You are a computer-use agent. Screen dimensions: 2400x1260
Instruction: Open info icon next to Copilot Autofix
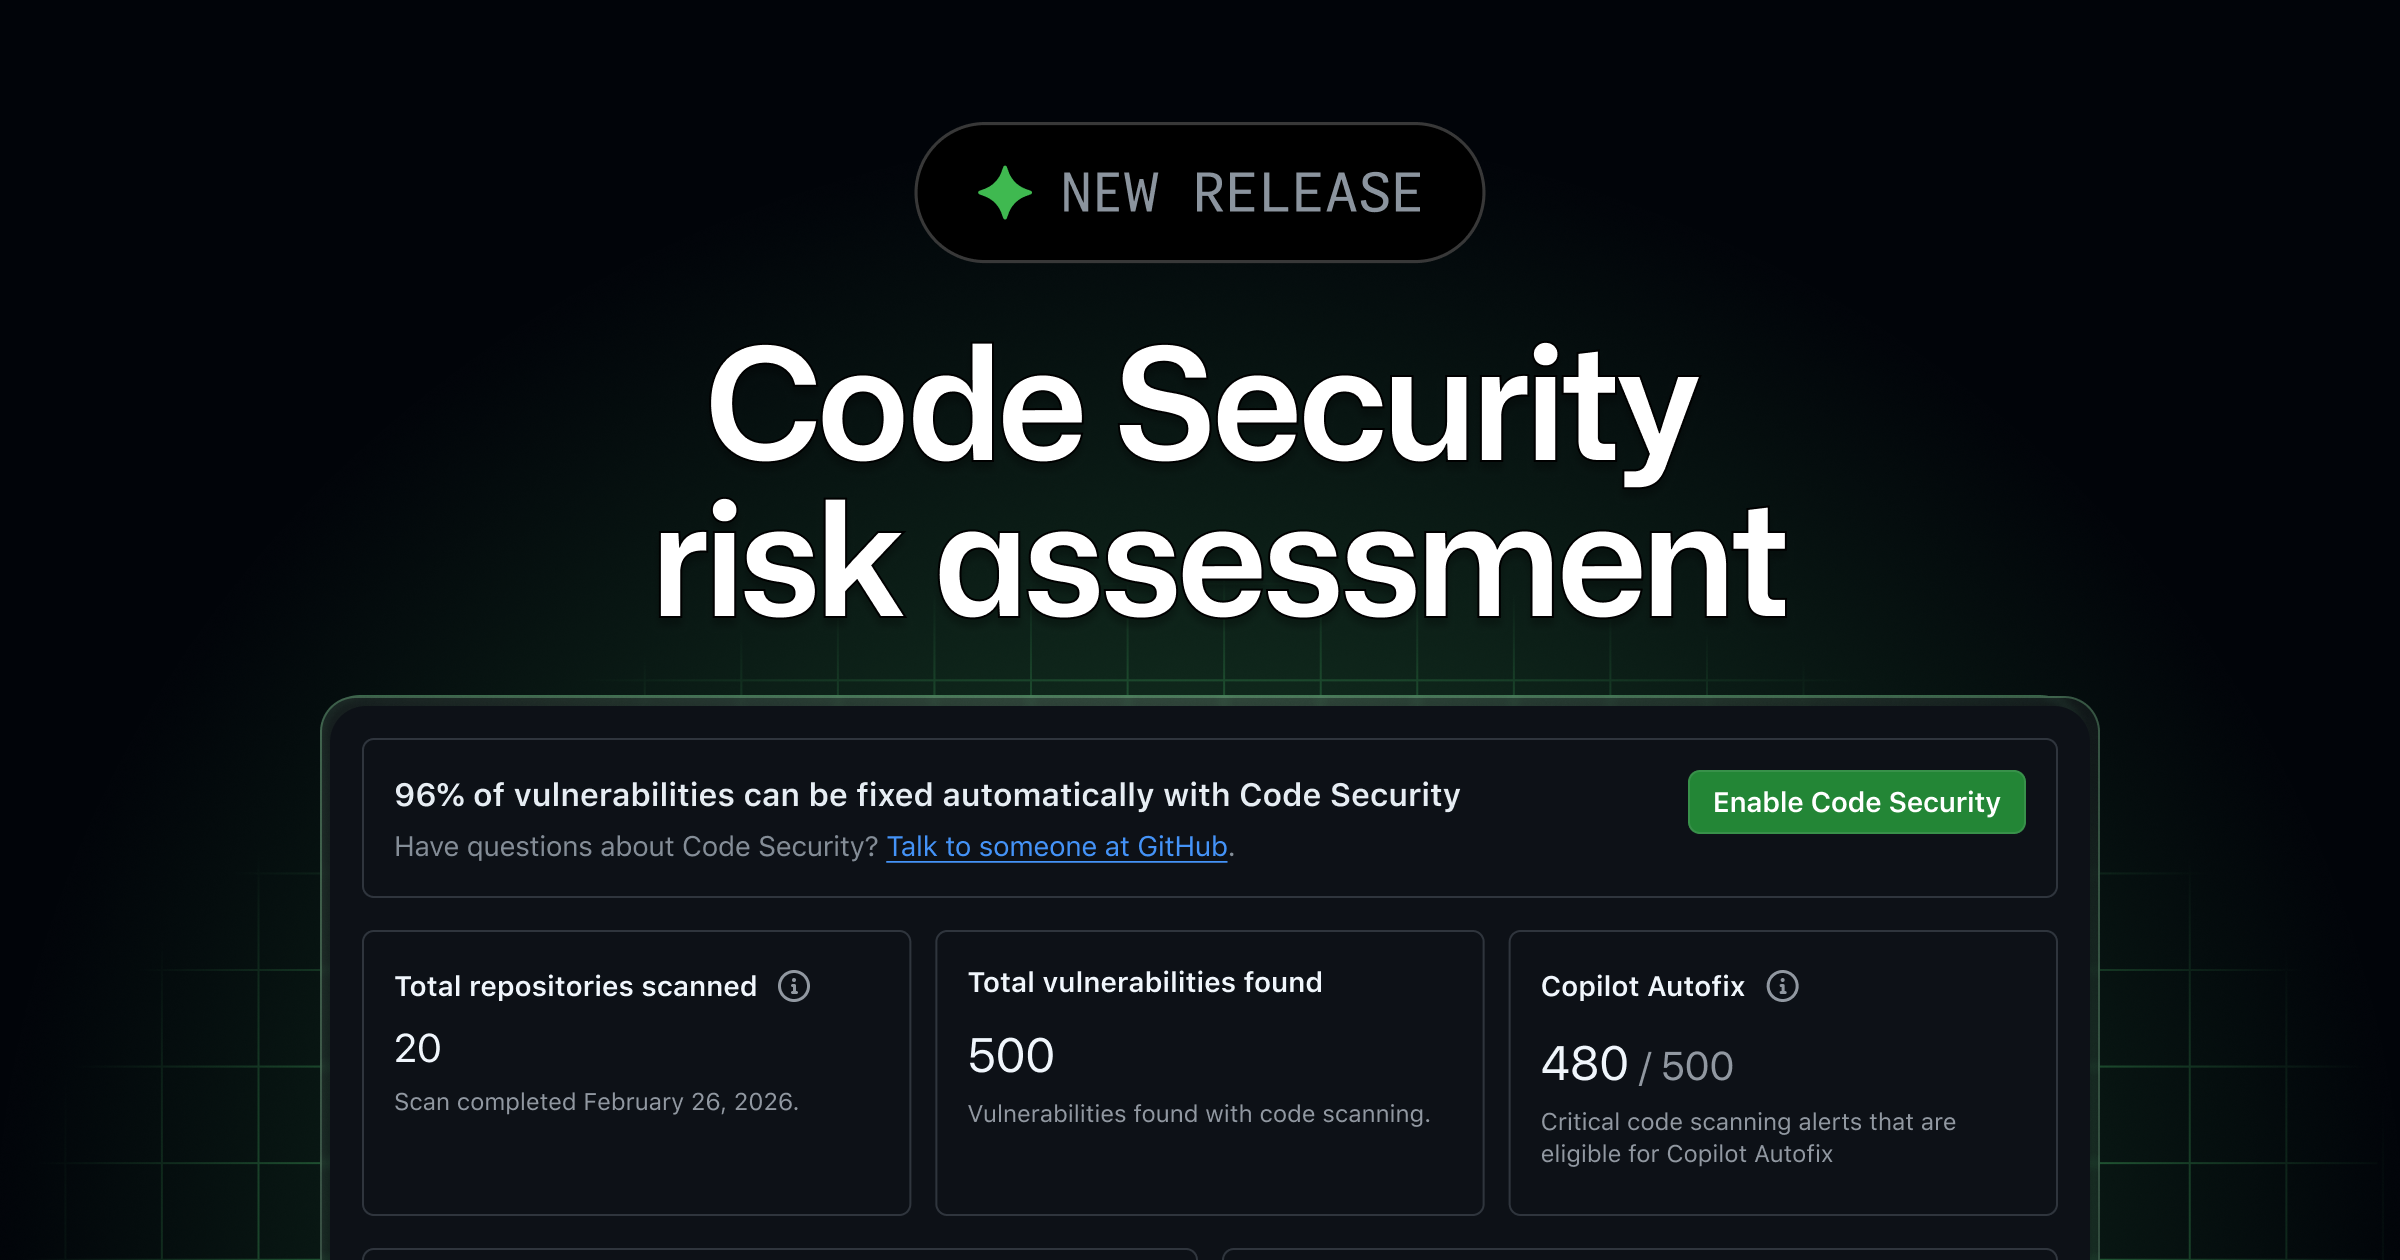1782,986
